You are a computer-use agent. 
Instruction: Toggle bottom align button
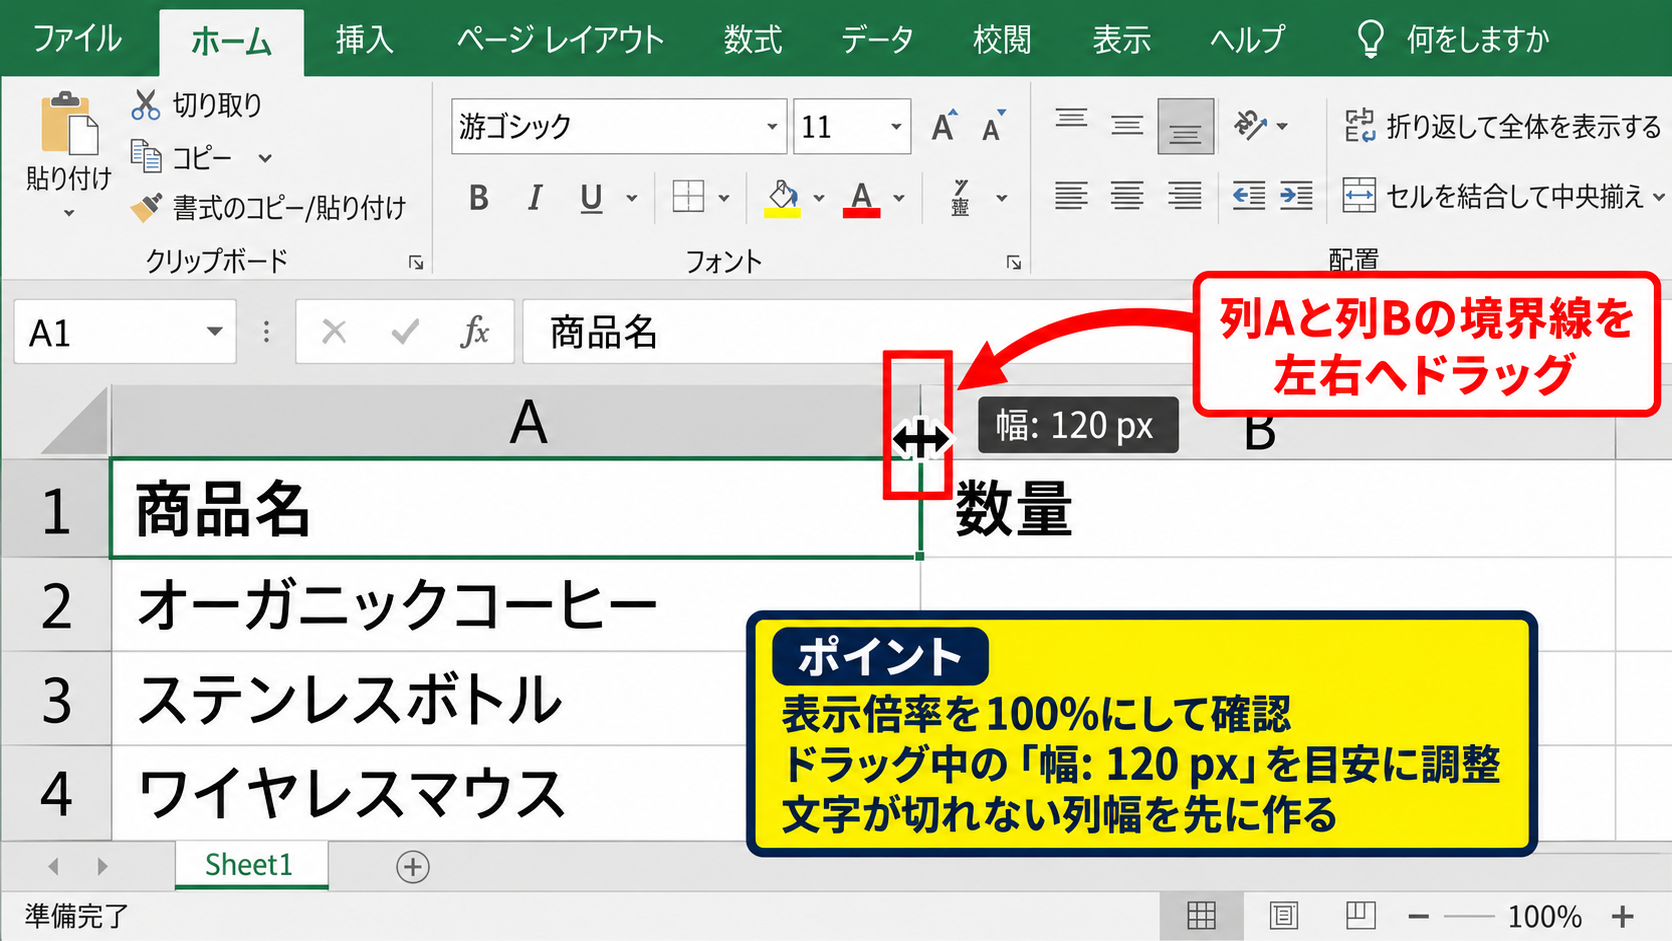pos(1185,126)
